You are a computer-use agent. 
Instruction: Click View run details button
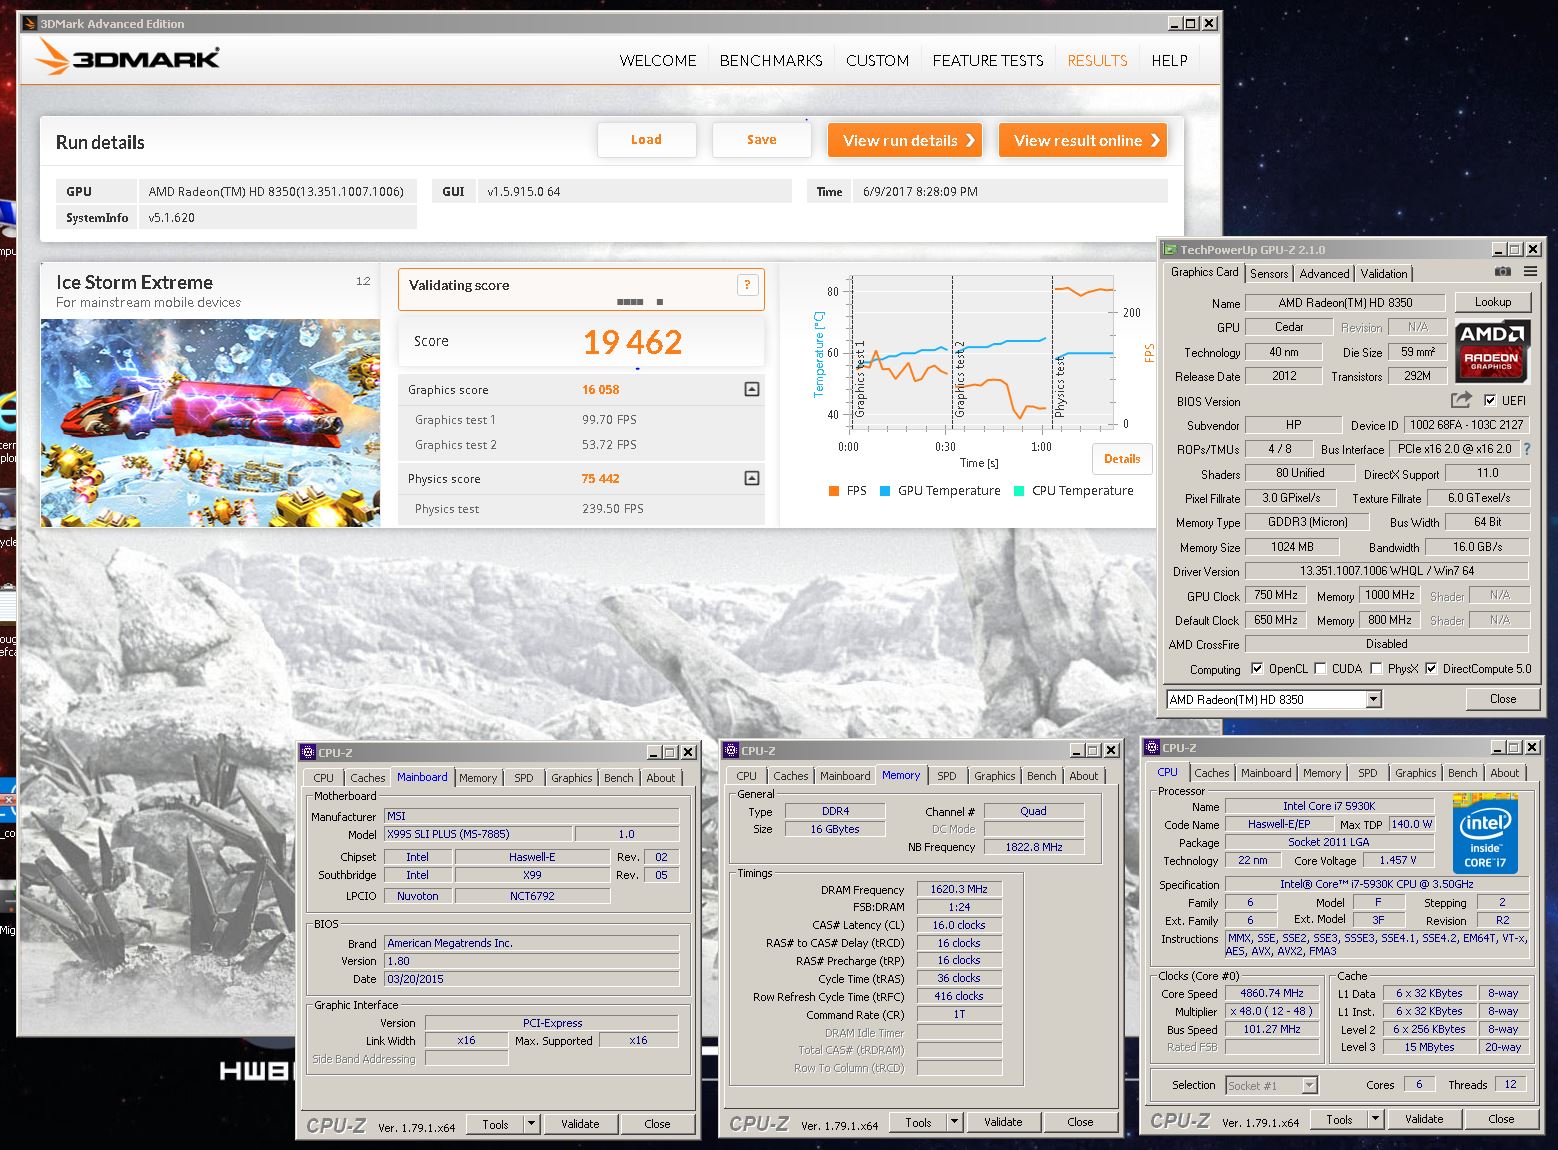[x=904, y=140]
